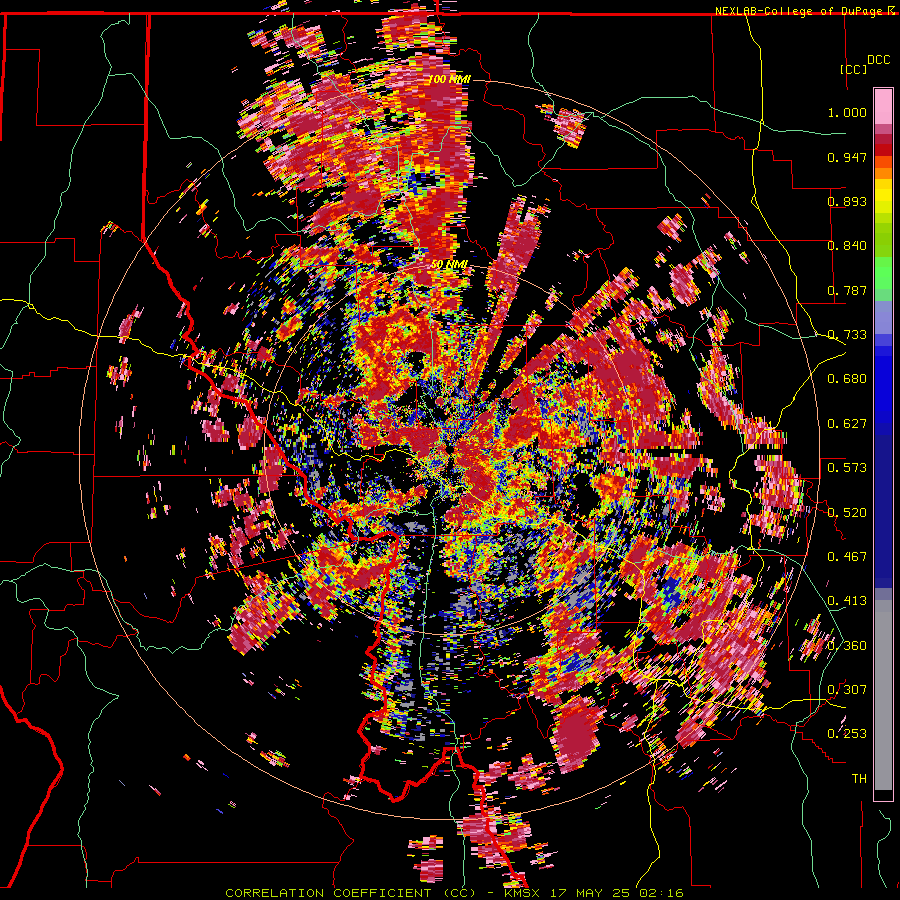The width and height of the screenshot is (900, 900).
Task: Click the CORRELATION COEFFICIENT (CC) caption
Action: pyautogui.click(x=350, y=893)
